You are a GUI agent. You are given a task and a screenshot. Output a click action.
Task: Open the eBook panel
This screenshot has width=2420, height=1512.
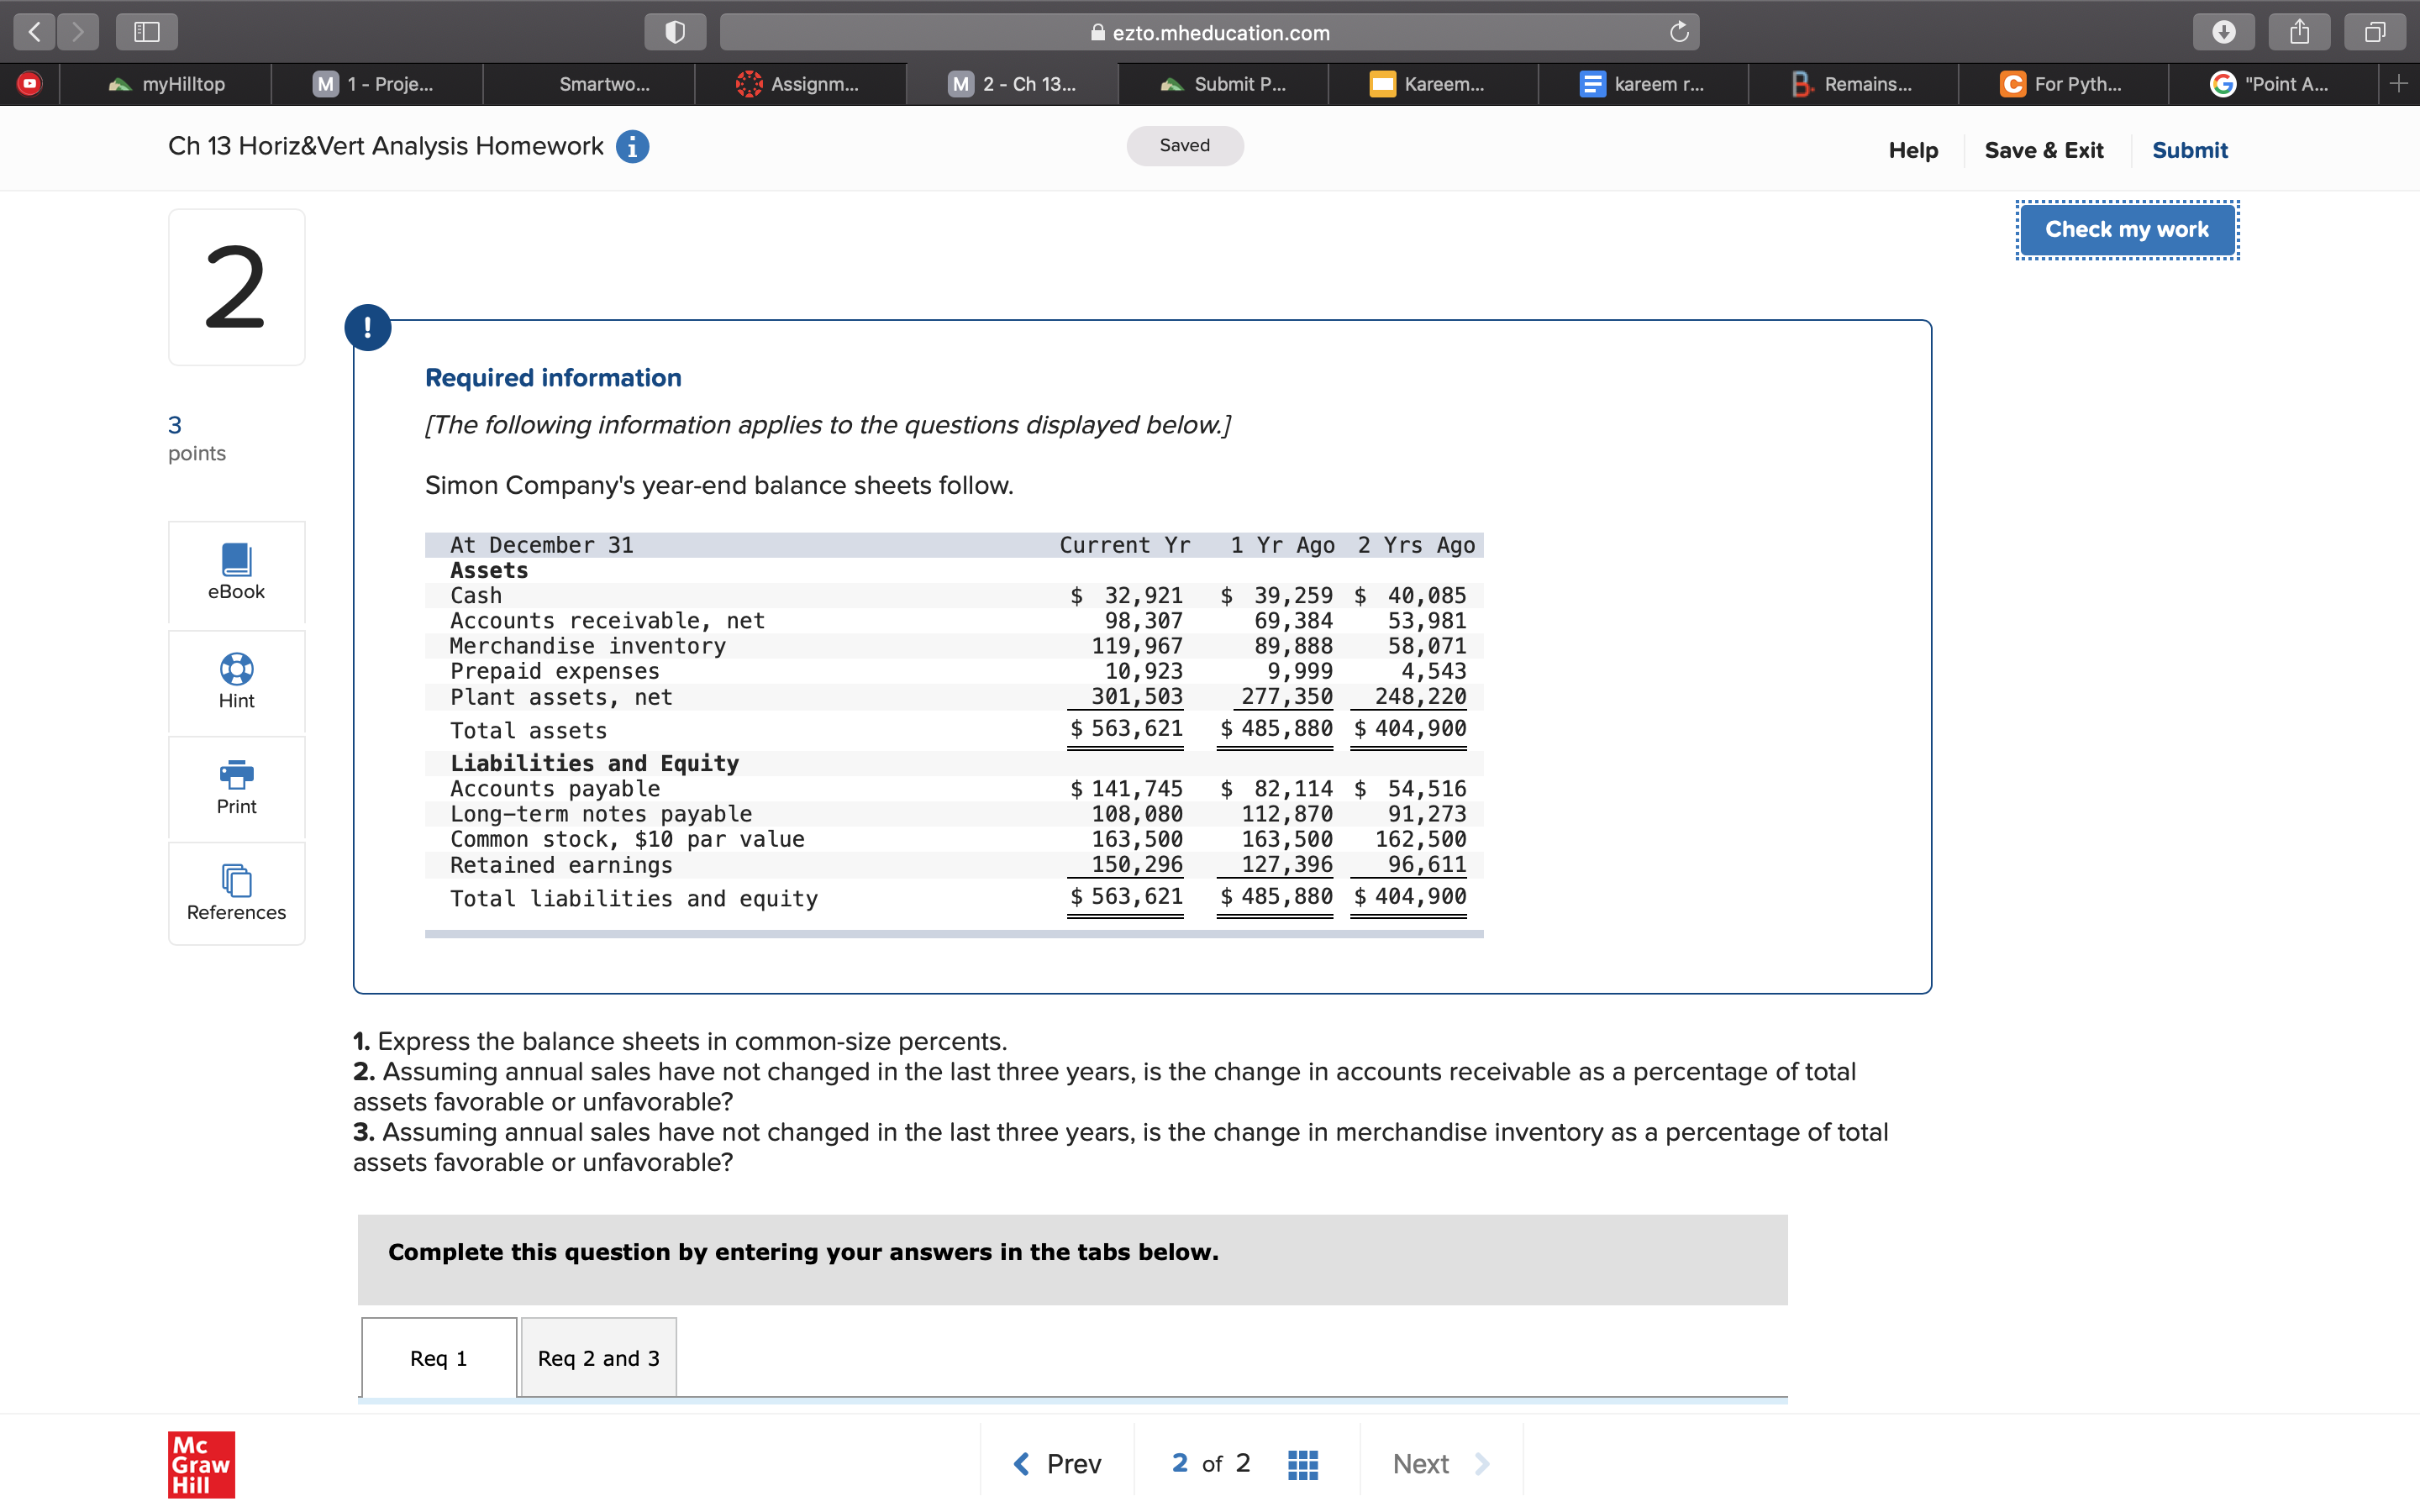click(x=236, y=572)
